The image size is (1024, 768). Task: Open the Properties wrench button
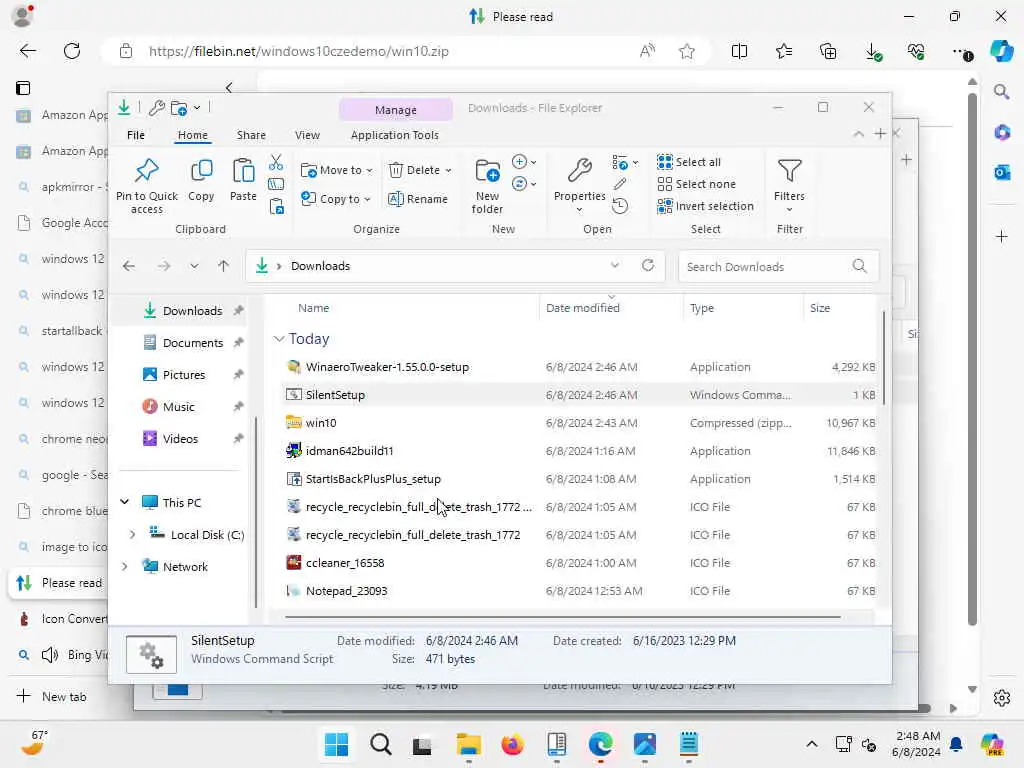tap(579, 185)
